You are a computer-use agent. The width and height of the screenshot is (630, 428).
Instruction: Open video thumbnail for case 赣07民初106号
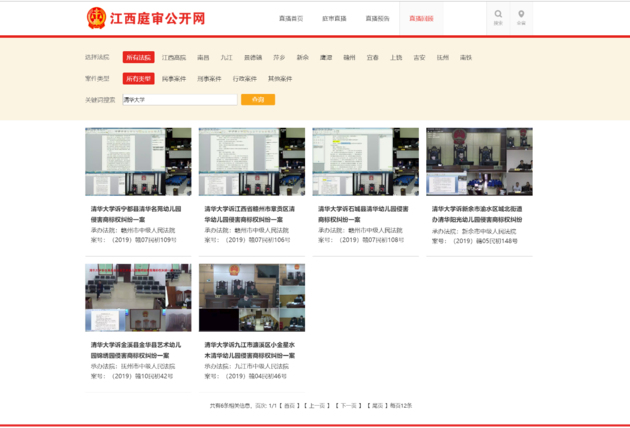pyautogui.click(x=252, y=162)
